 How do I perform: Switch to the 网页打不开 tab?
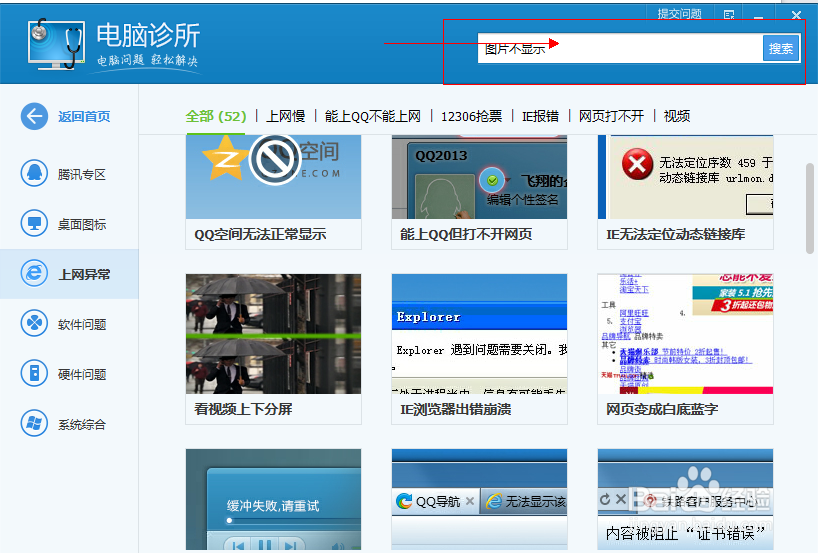[611, 116]
